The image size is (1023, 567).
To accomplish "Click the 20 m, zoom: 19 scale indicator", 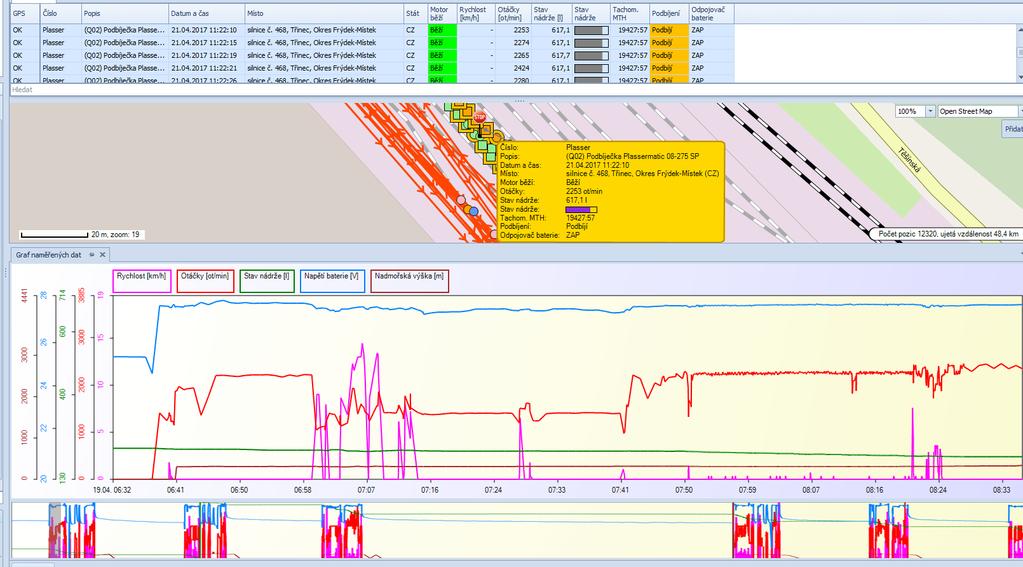I will point(80,234).
